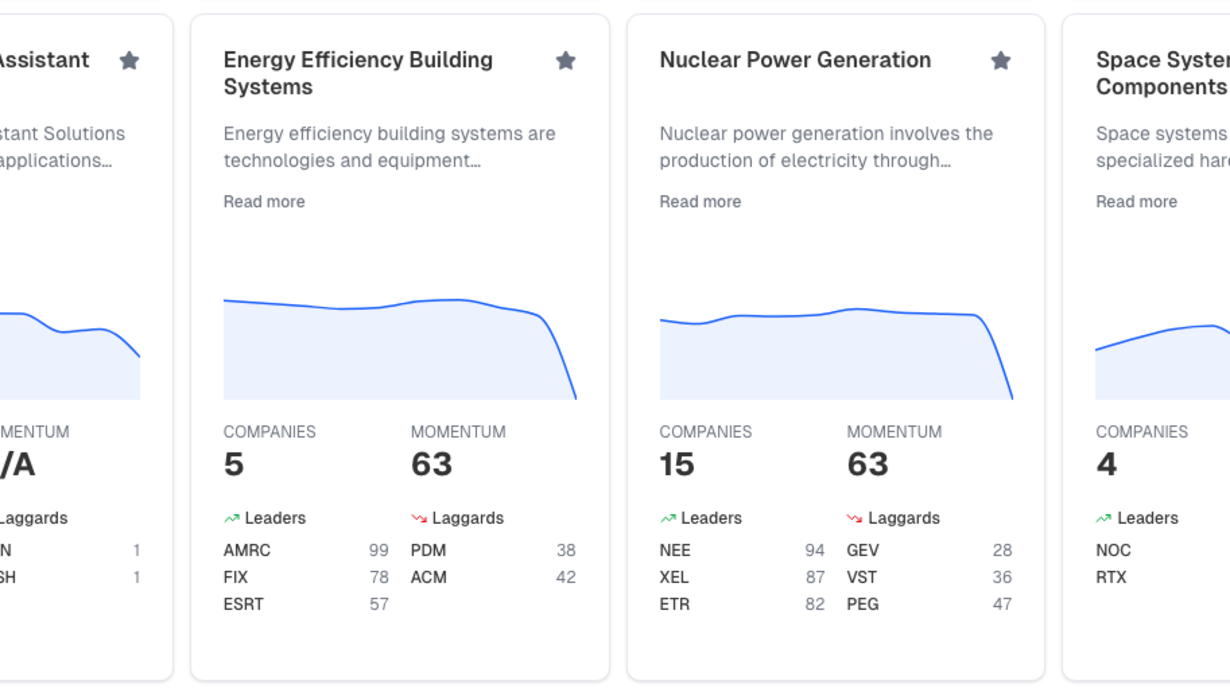Screen dimensions: 1230x692
Task: Click the red Laggards trend icon in Nuclear card
Action: click(x=855, y=518)
